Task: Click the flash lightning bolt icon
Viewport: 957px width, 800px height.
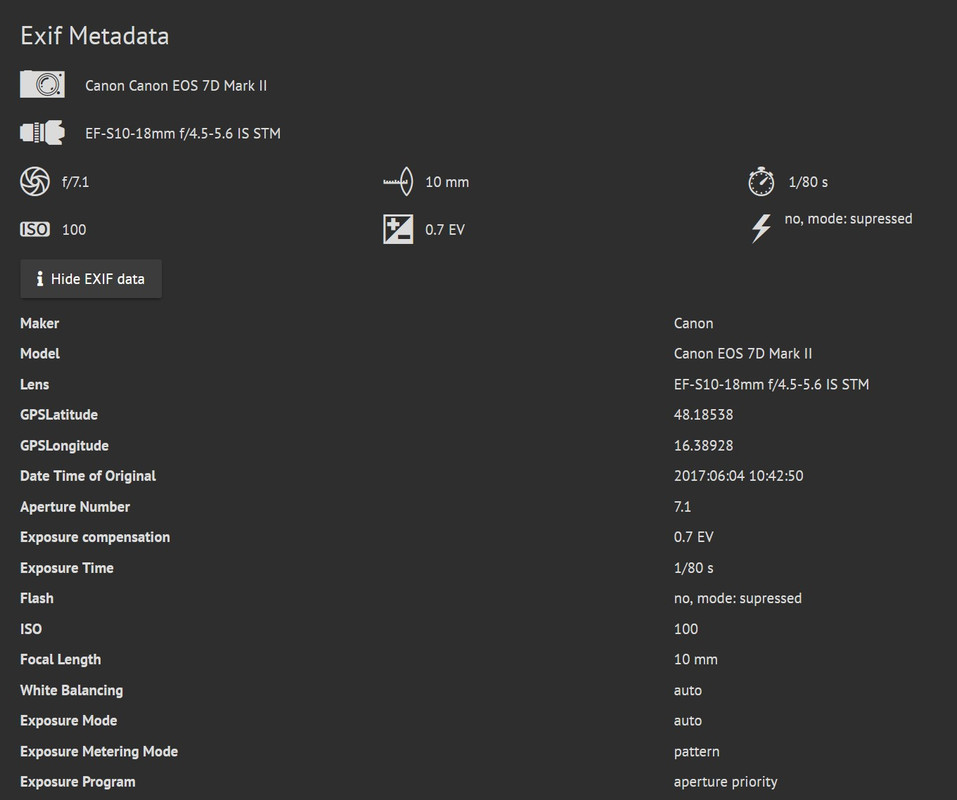Action: [x=761, y=229]
